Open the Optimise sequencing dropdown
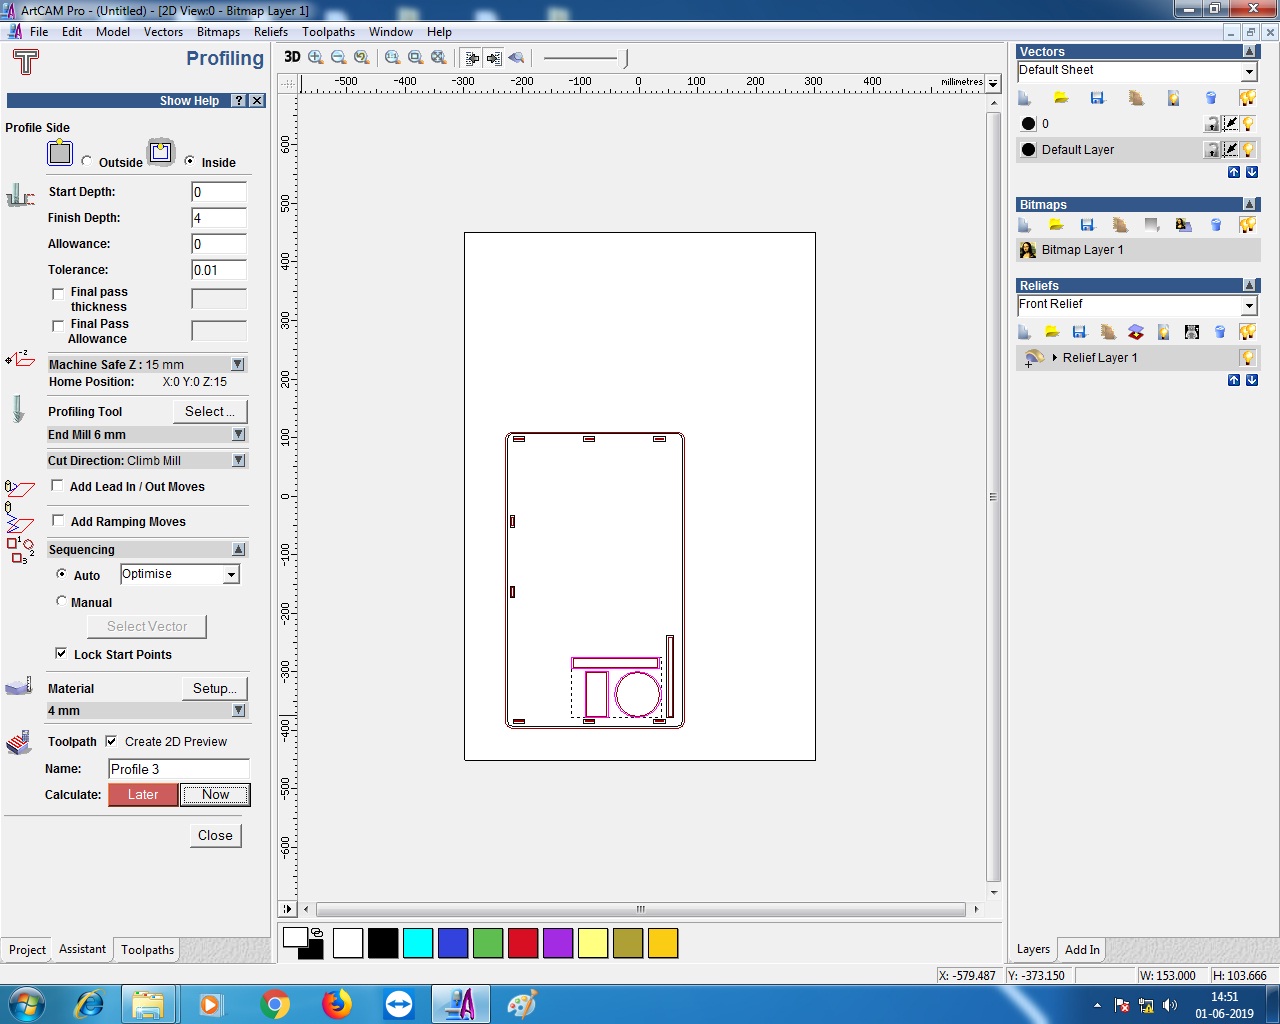The height and width of the screenshot is (1024, 1280). 231,575
